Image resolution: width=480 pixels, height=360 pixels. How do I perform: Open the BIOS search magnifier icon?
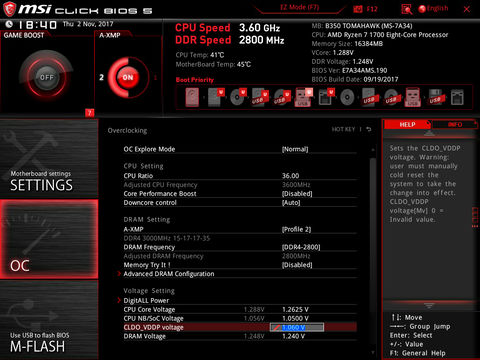(x=406, y=9)
